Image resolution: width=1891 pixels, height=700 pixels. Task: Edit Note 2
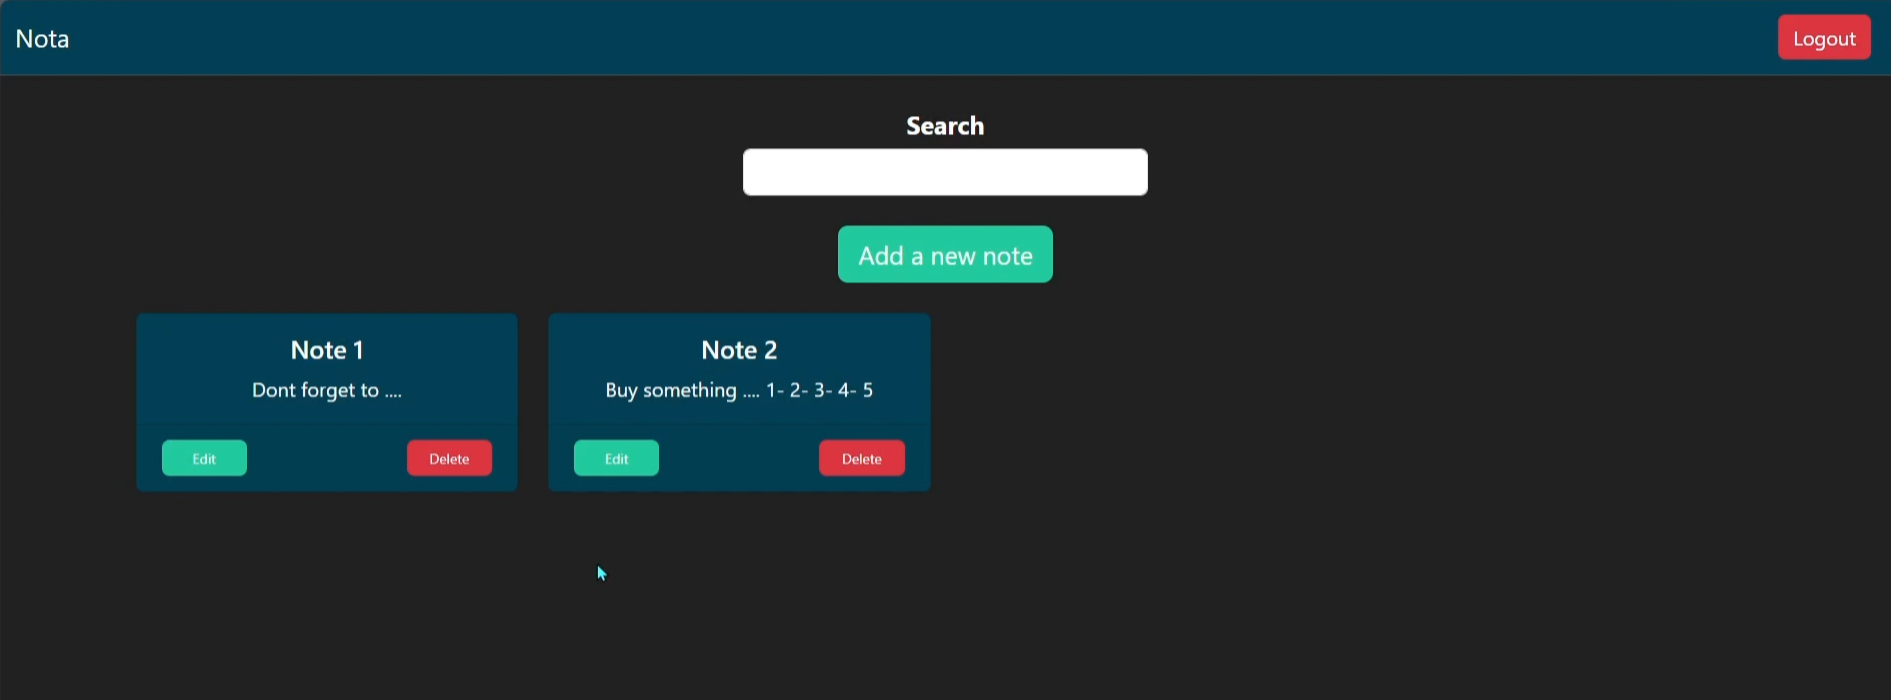pyautogui.click(x=616, y=458)
